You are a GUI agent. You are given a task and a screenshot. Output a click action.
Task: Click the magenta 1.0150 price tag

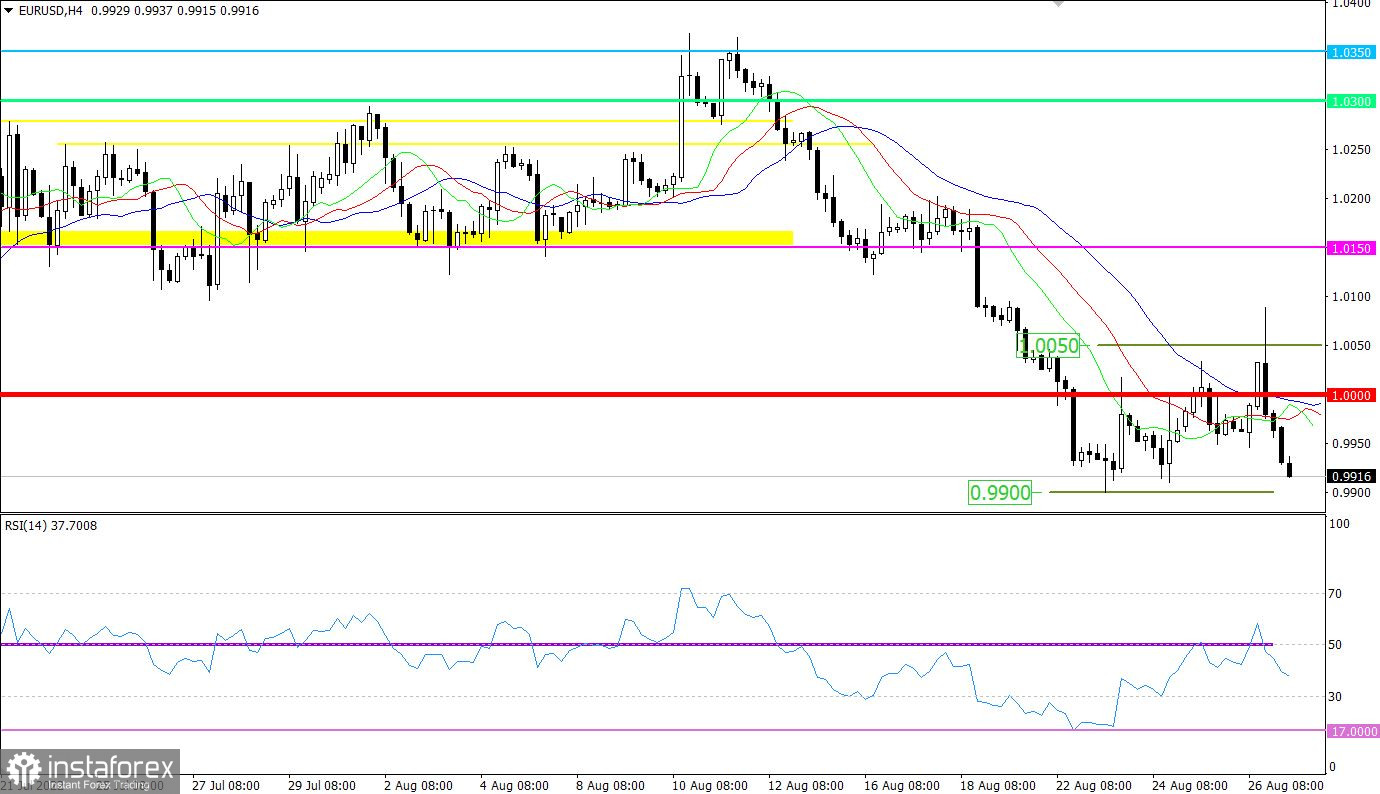[x=1352, y=247]
